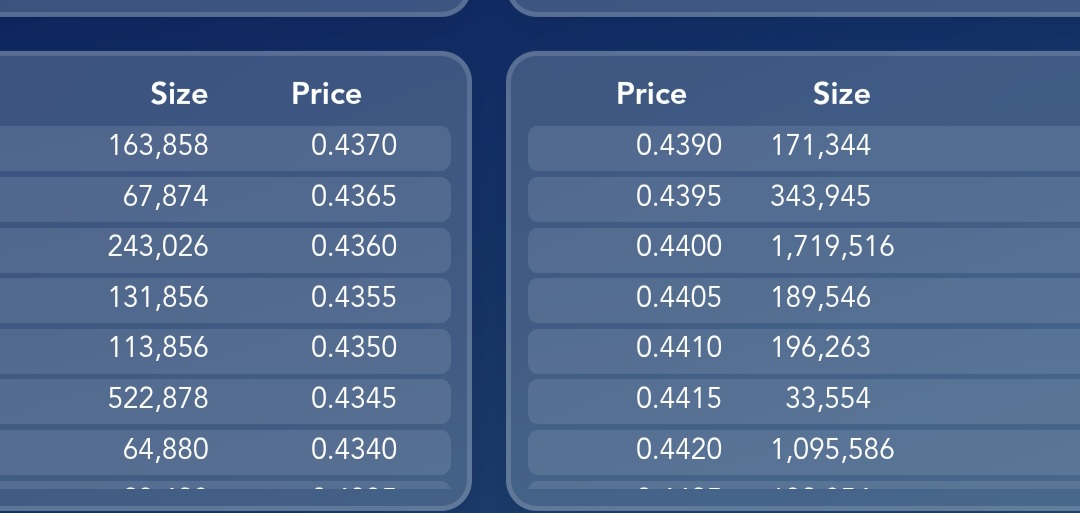1080x513 pixels.
Task: Click the bid-side Price column header
Action: tap(326, 94)
